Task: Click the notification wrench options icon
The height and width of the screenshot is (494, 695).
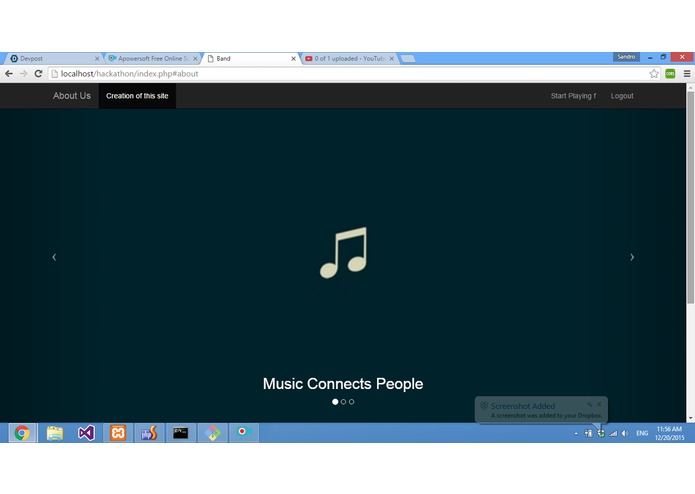Action: point(589,404)
